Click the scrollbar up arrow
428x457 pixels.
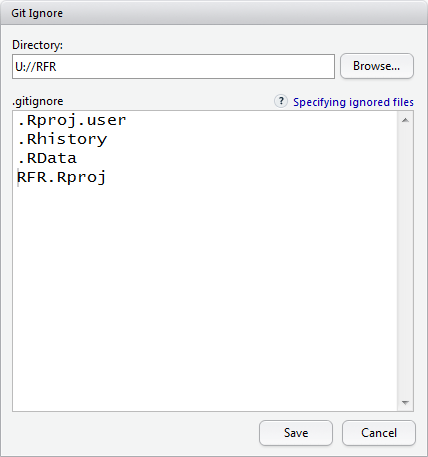(x=405, y=120)
